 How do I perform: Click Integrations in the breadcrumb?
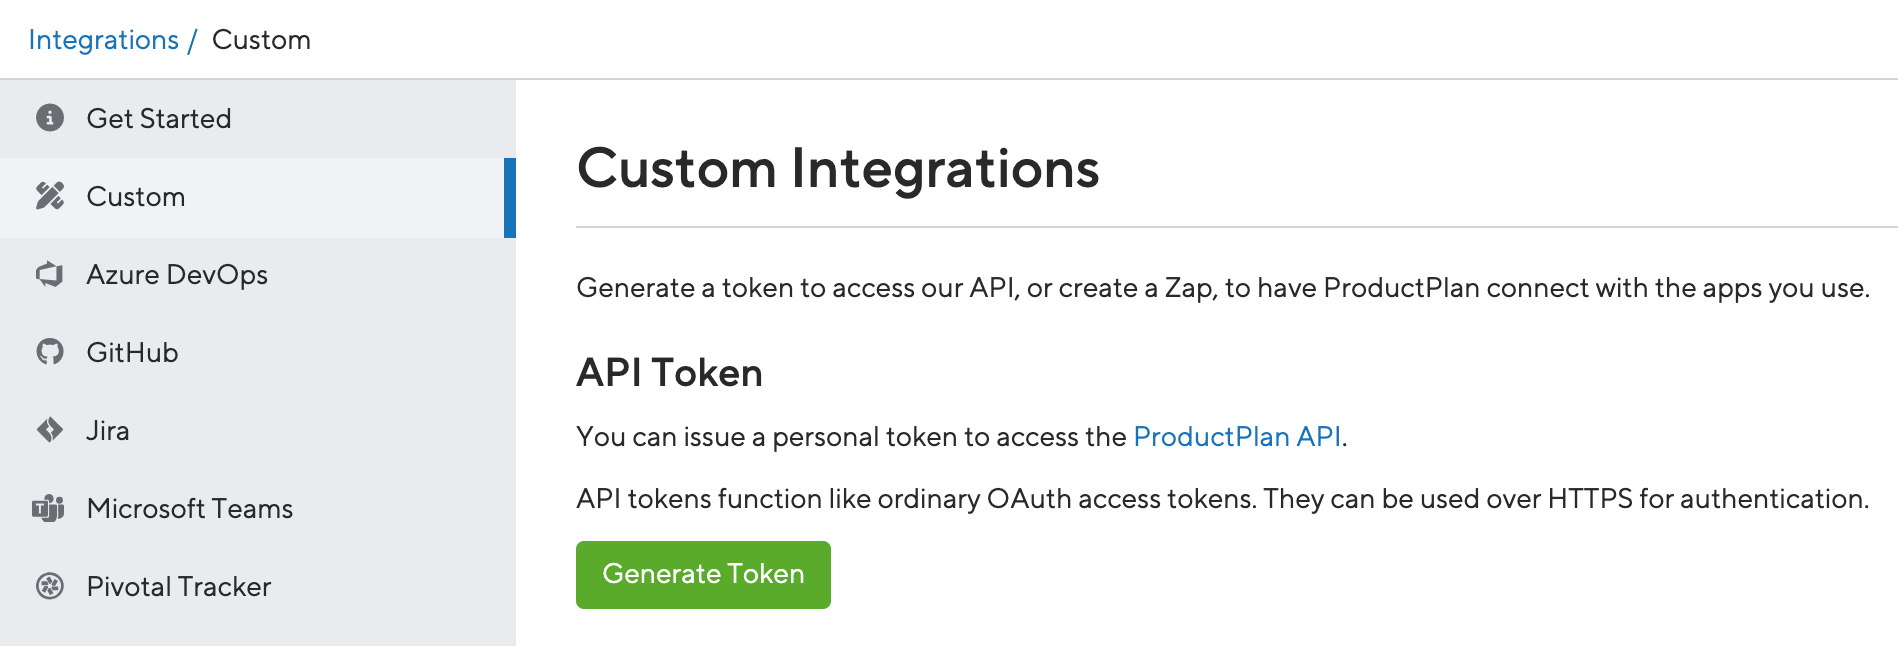[x=103, y=39]
